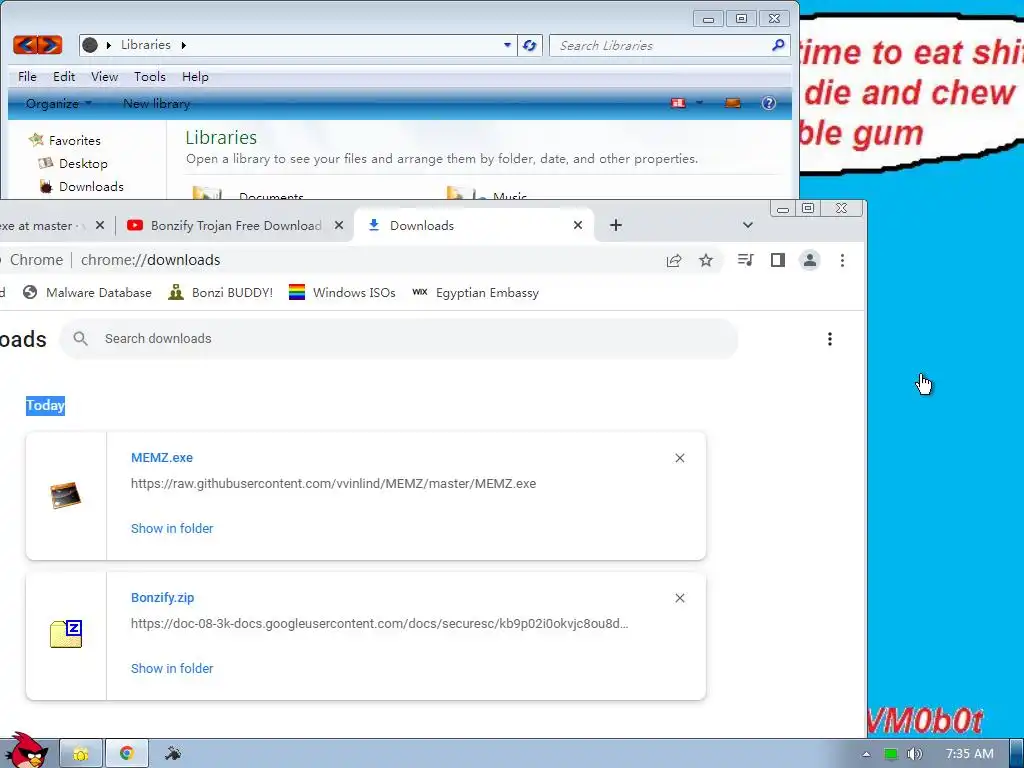This screenshot has width=1024, height=768.
Task: Bookmark this tab with the star icon
Action: [x=706, y=261]
